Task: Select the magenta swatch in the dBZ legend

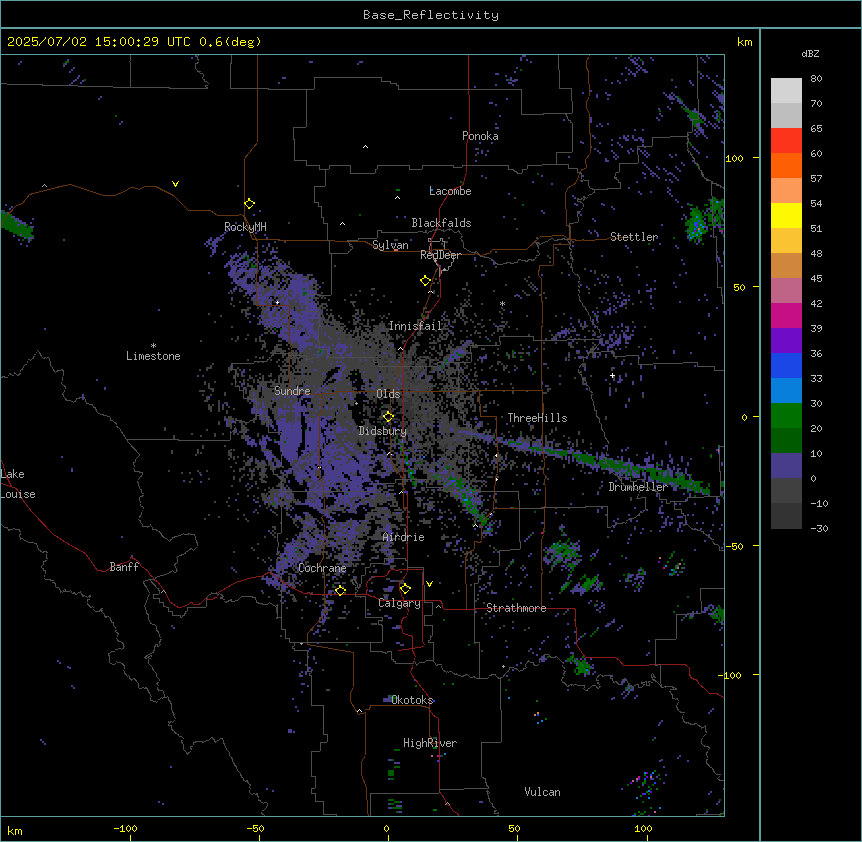Action: point(786,315)
